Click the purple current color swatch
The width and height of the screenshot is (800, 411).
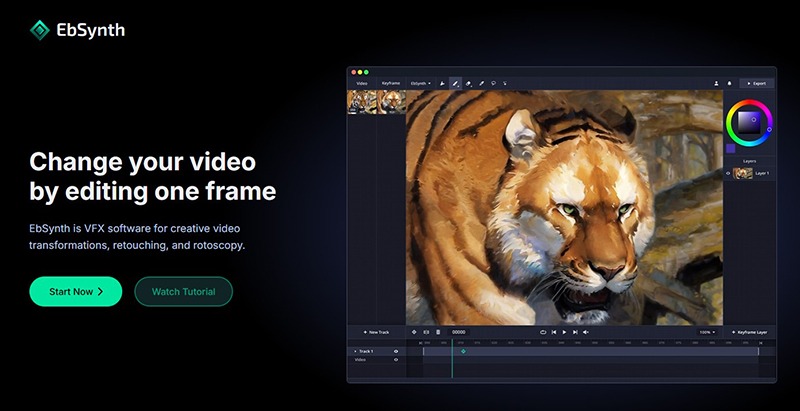tap(731, 148)
